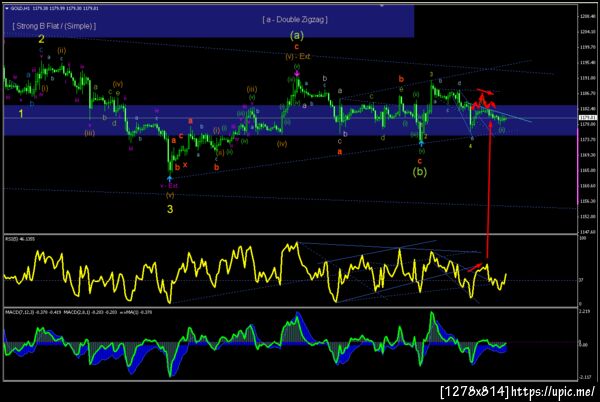This screenshot has width=600, height=402.
Task: Select the '[ a - Double Zigzag ]' label
Action: coord(295,20)
